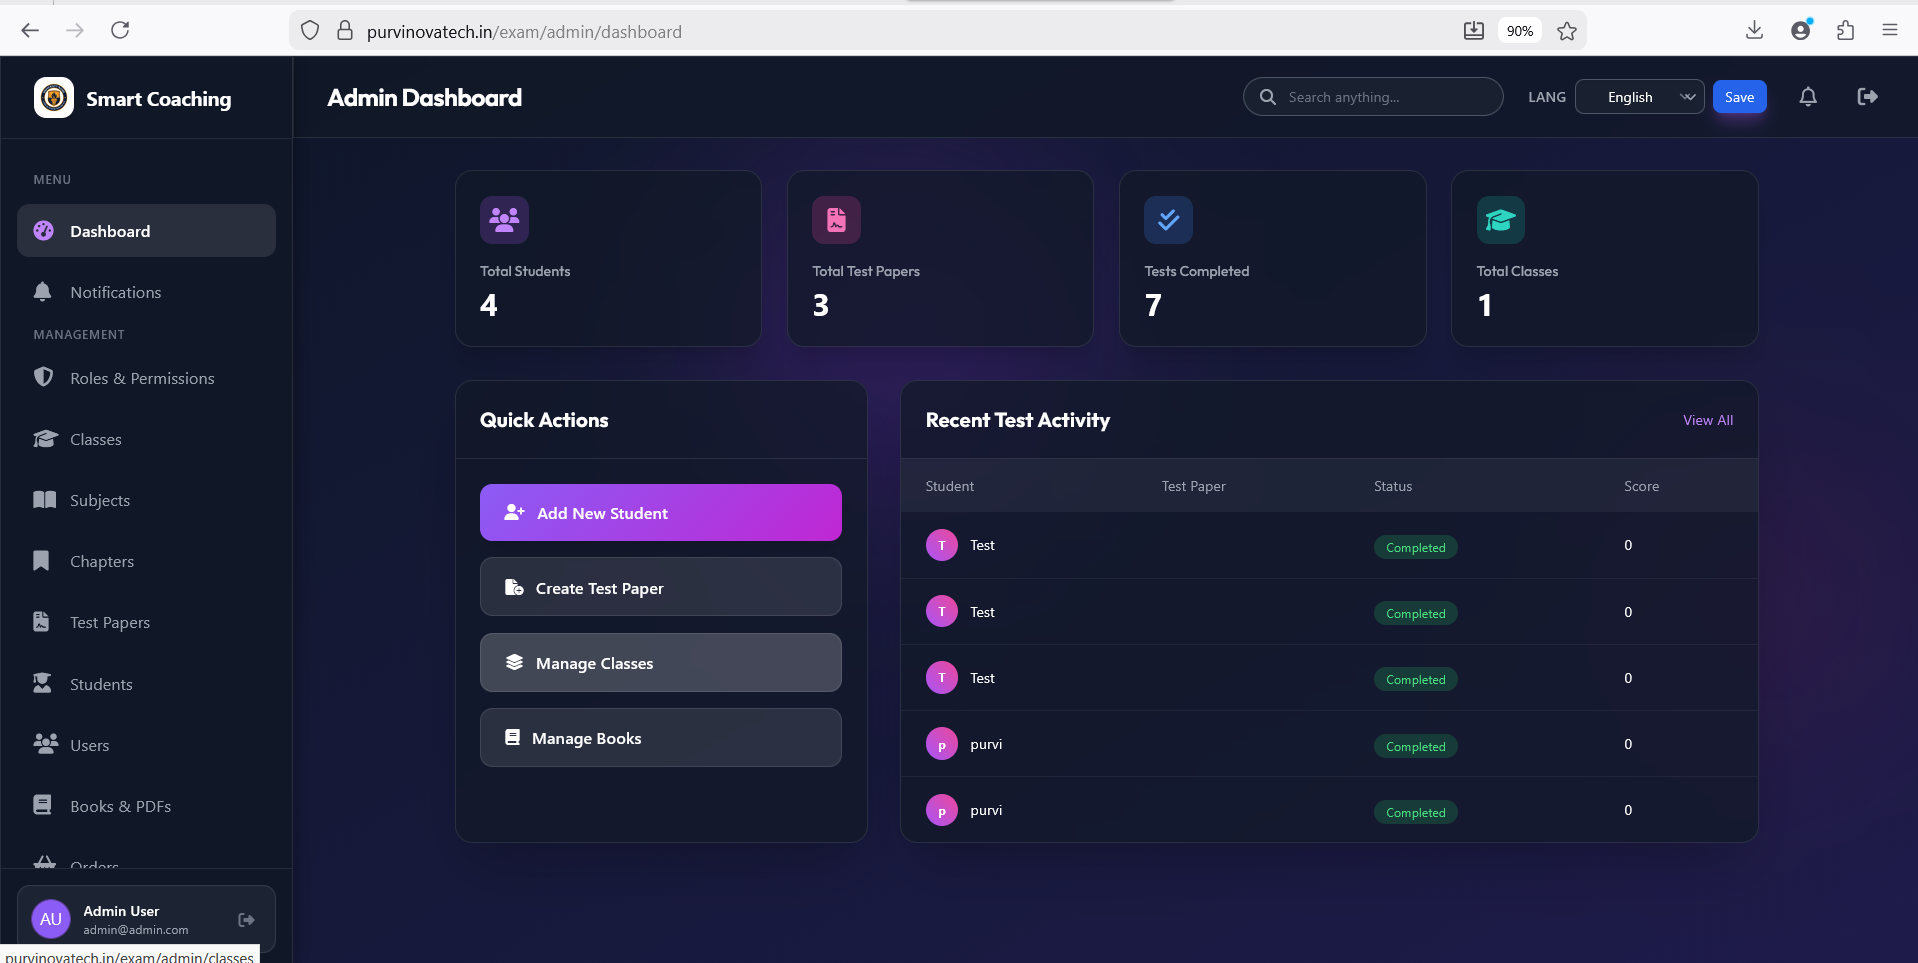Toggle the shield tracking protection icon

[310, 30]
